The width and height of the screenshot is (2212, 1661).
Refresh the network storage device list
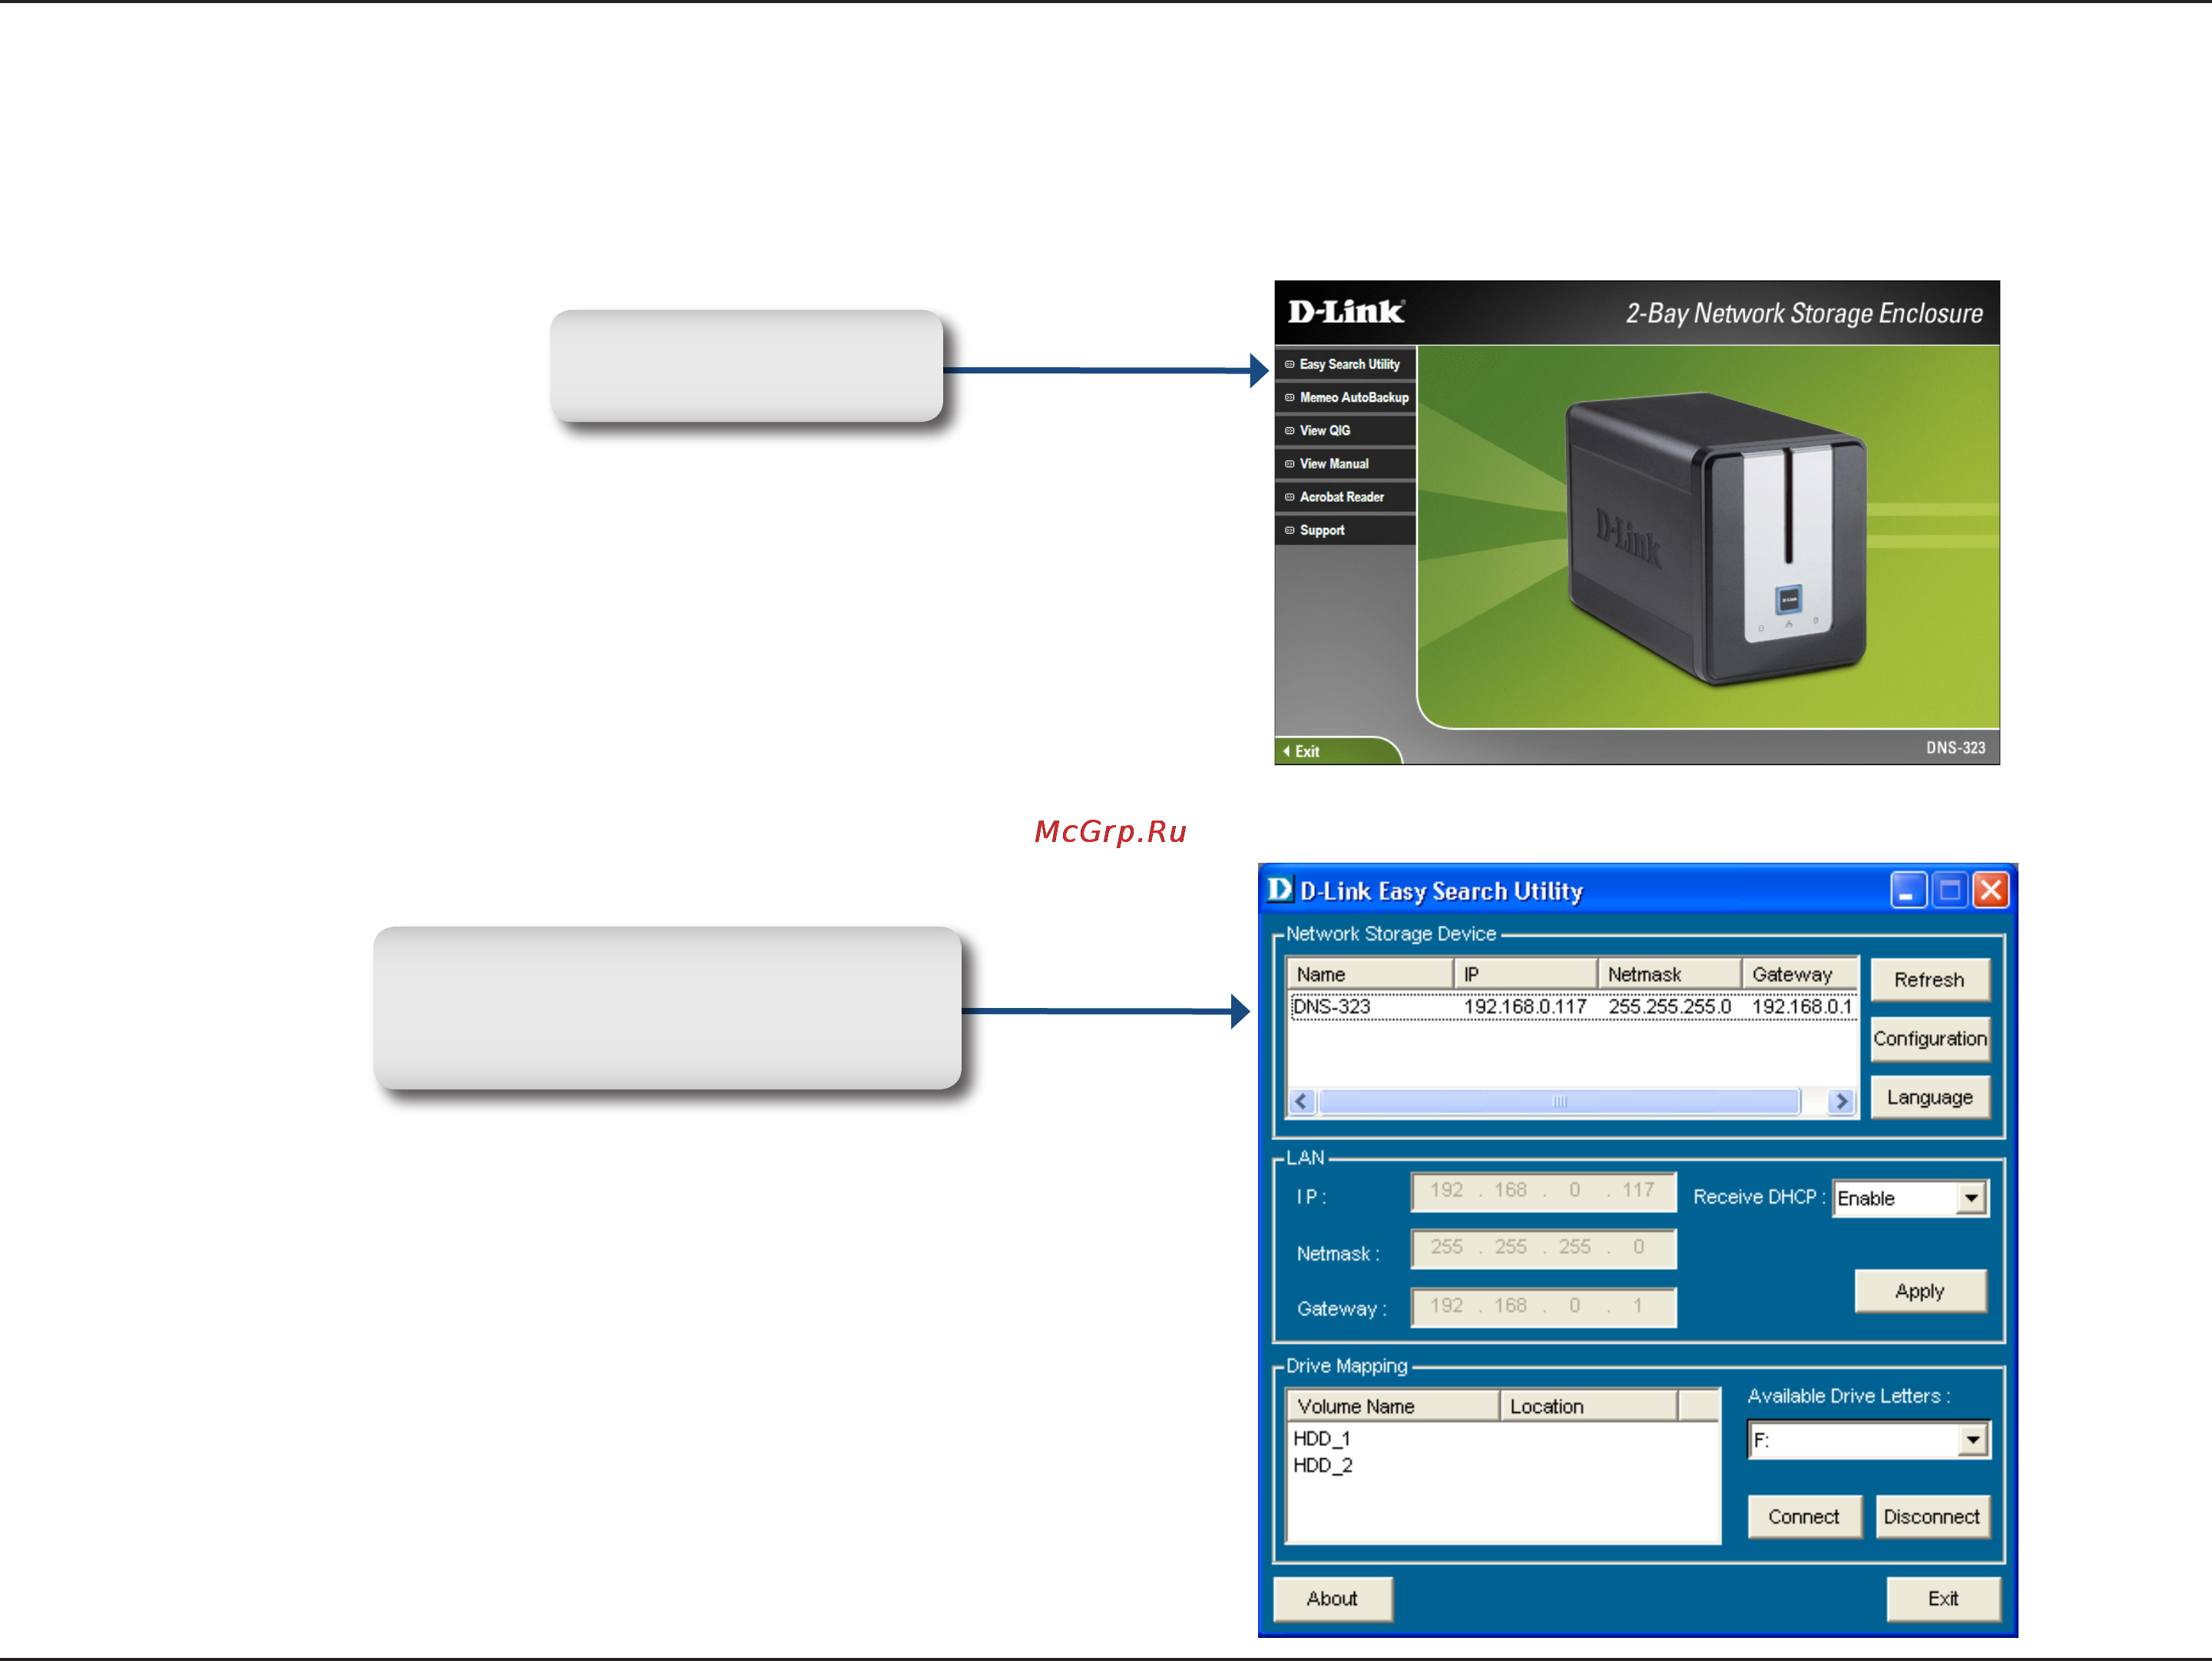(1929, 980)
